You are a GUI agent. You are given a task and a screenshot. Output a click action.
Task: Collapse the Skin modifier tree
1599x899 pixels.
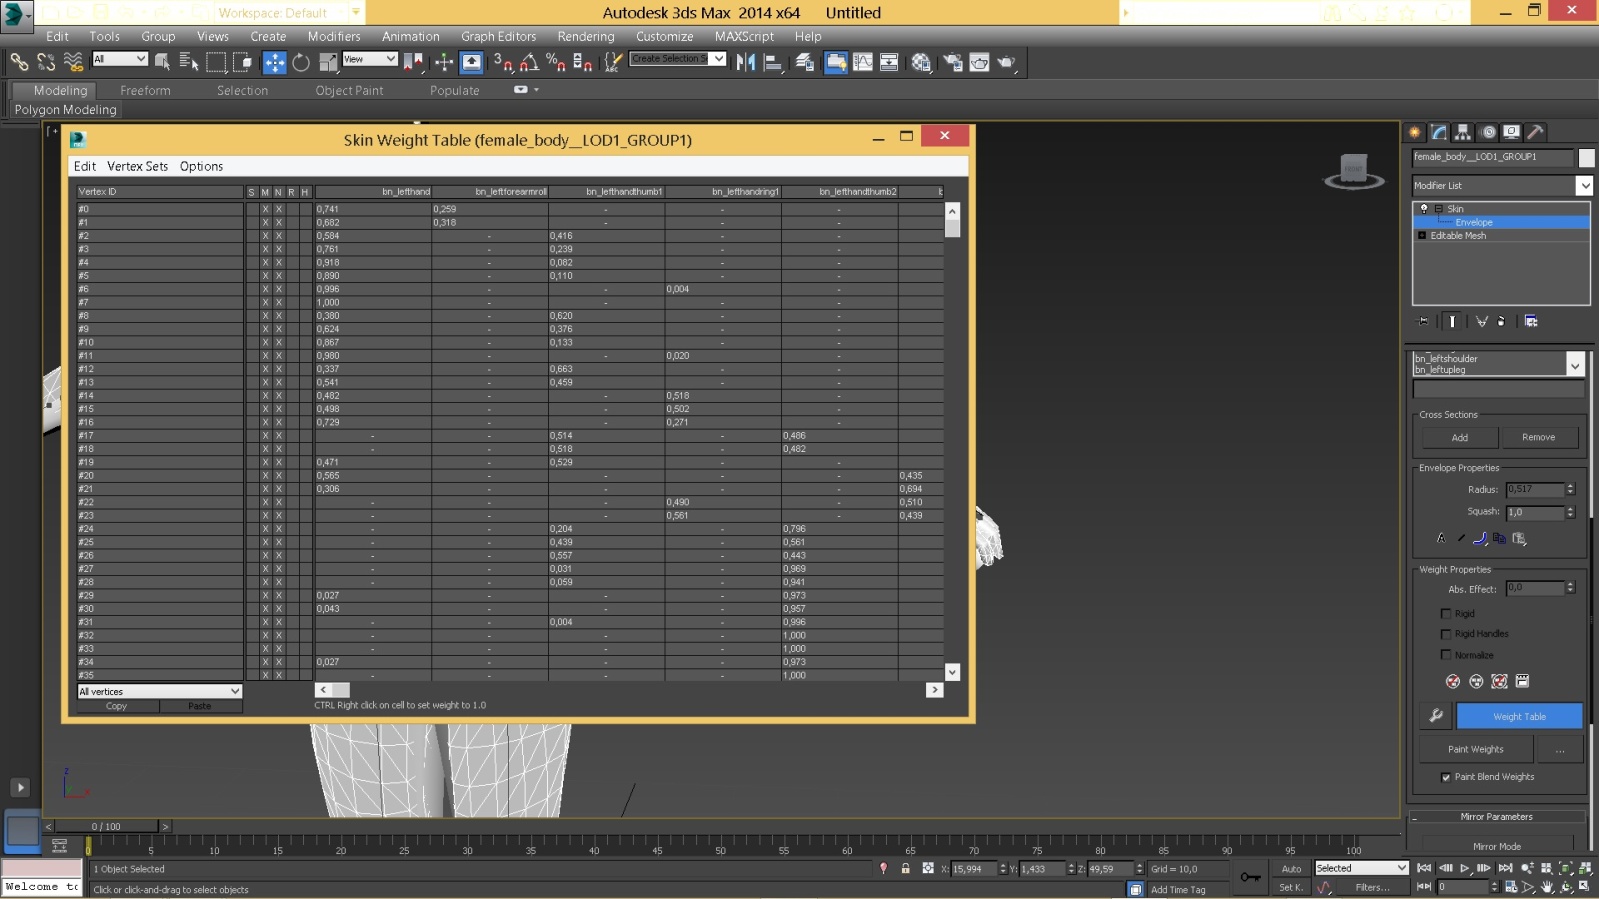click(x=1439, y=209)
